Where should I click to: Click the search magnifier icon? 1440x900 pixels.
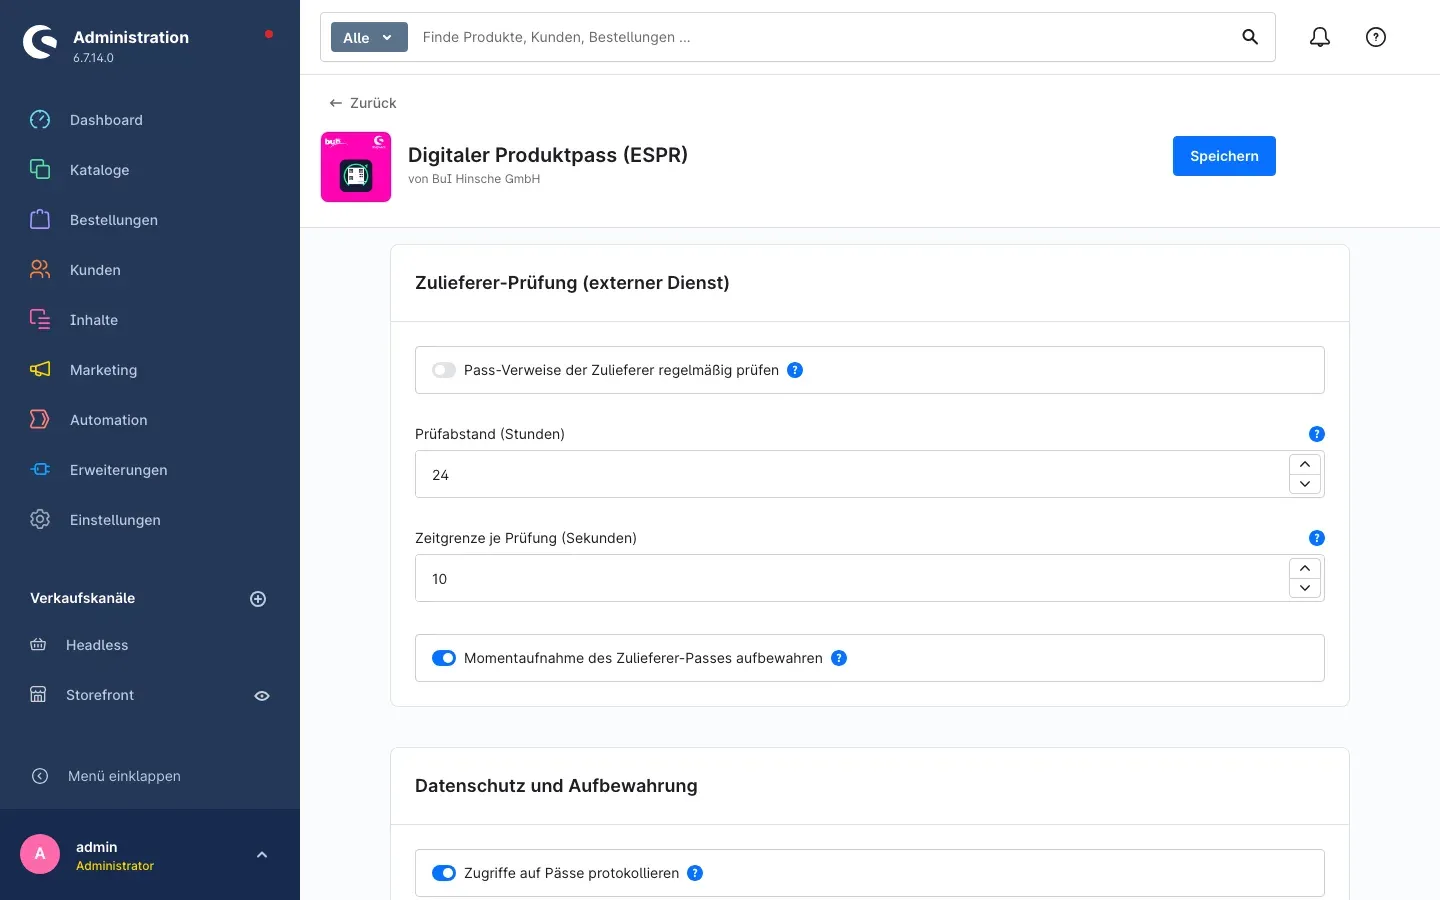pos(1250,37)
